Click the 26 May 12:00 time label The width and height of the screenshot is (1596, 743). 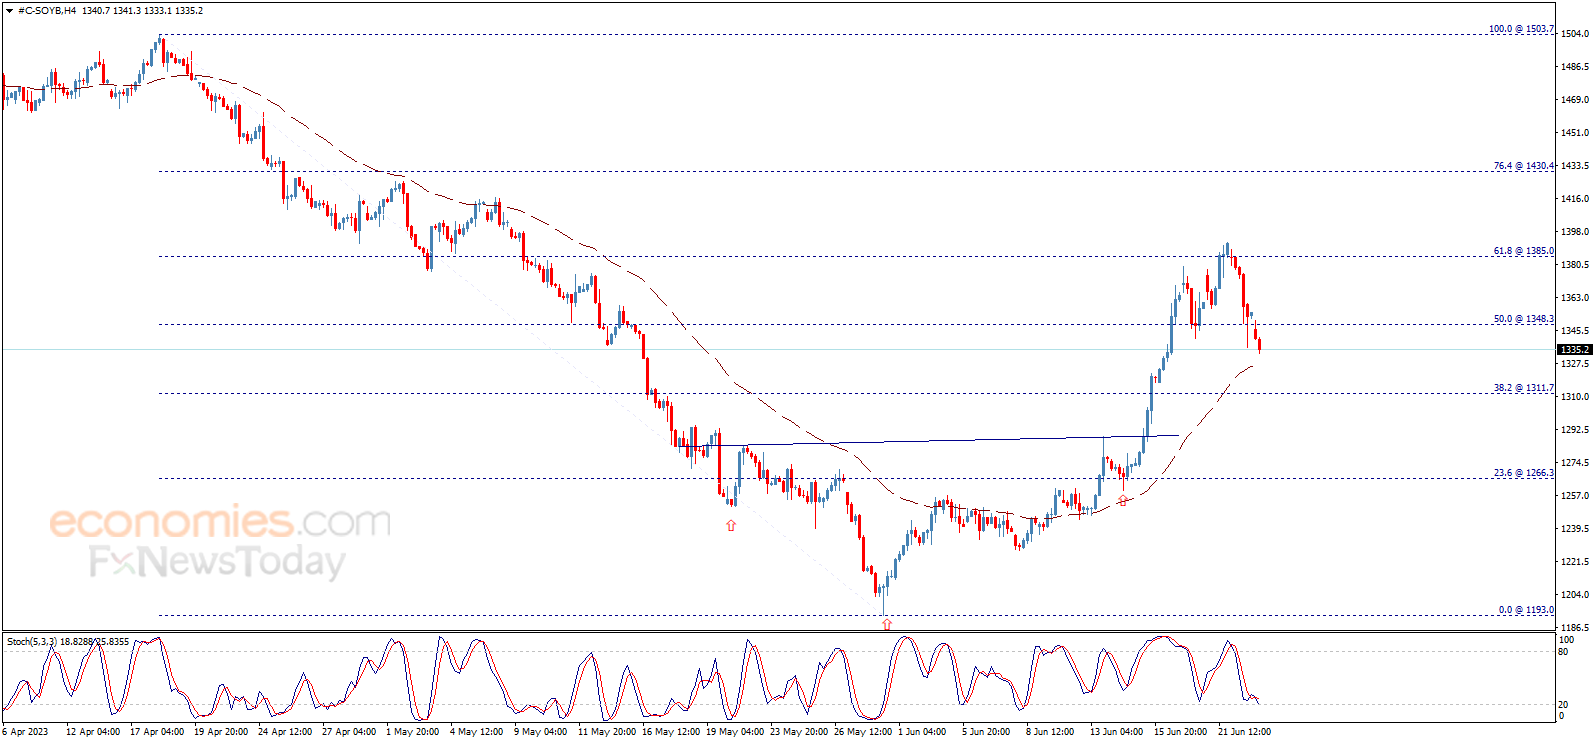[x=863, y=732]
